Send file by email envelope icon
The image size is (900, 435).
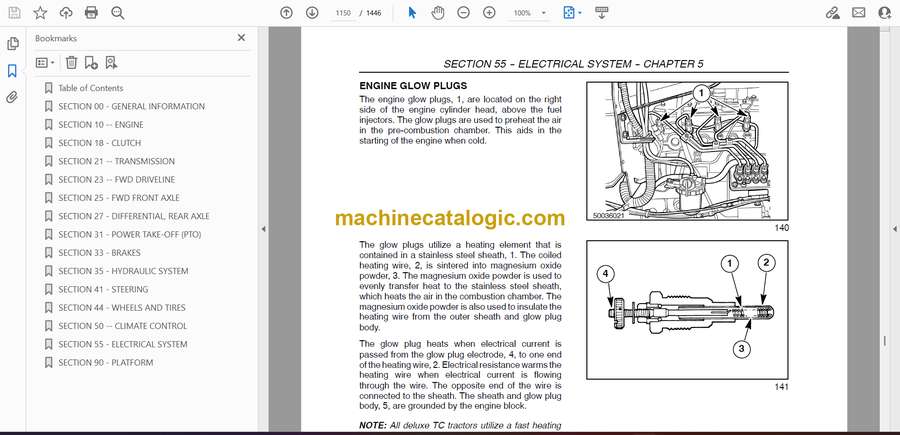click(859, 13)
